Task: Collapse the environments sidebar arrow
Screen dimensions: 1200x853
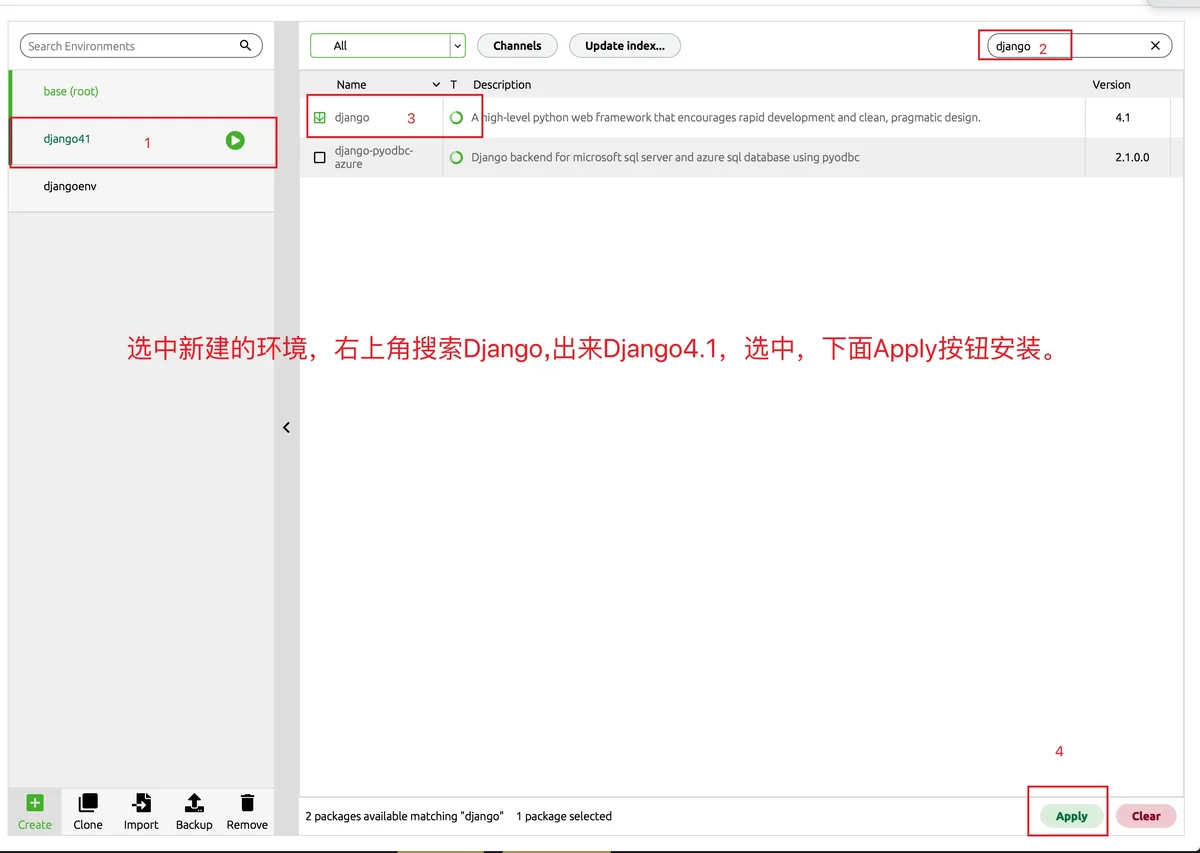Action: pyautogui.click(x=286, y=427)
